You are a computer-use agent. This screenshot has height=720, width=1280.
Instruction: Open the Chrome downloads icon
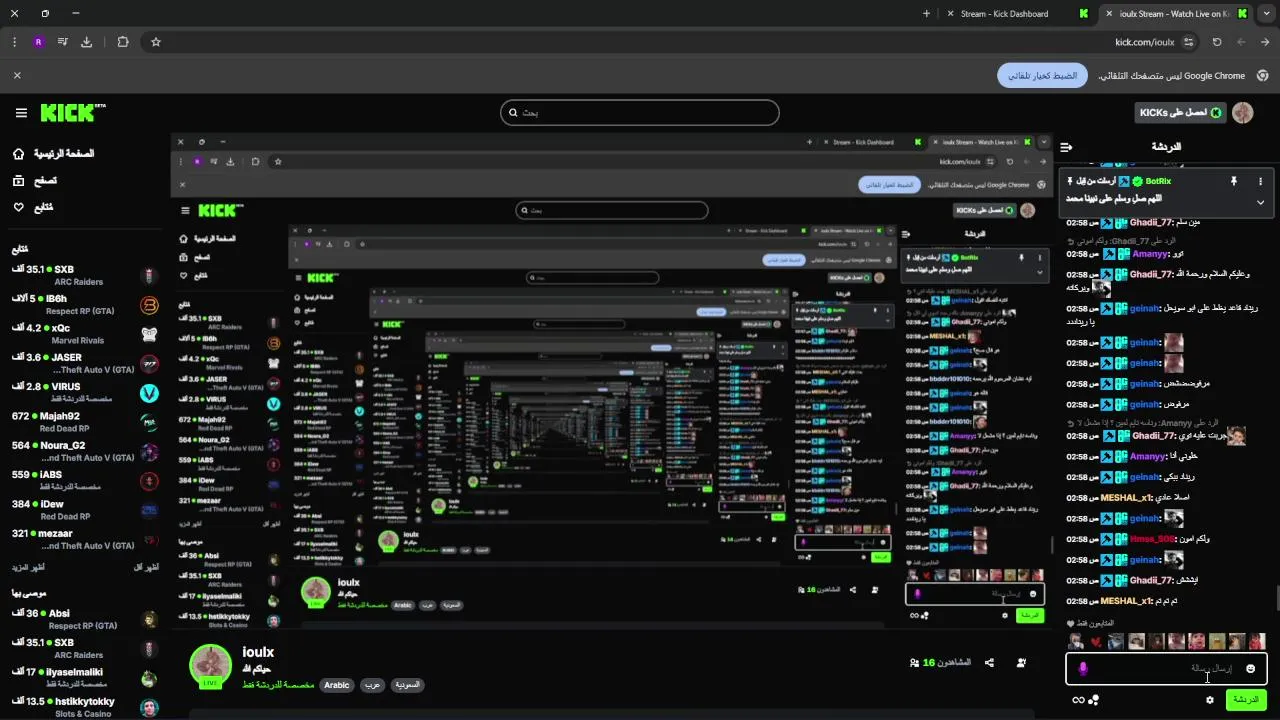(x=86, y=42)
